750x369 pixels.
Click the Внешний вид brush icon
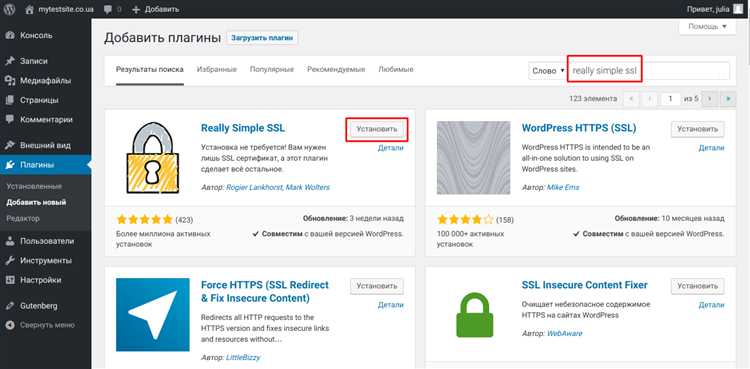click(x=10, y=145)
